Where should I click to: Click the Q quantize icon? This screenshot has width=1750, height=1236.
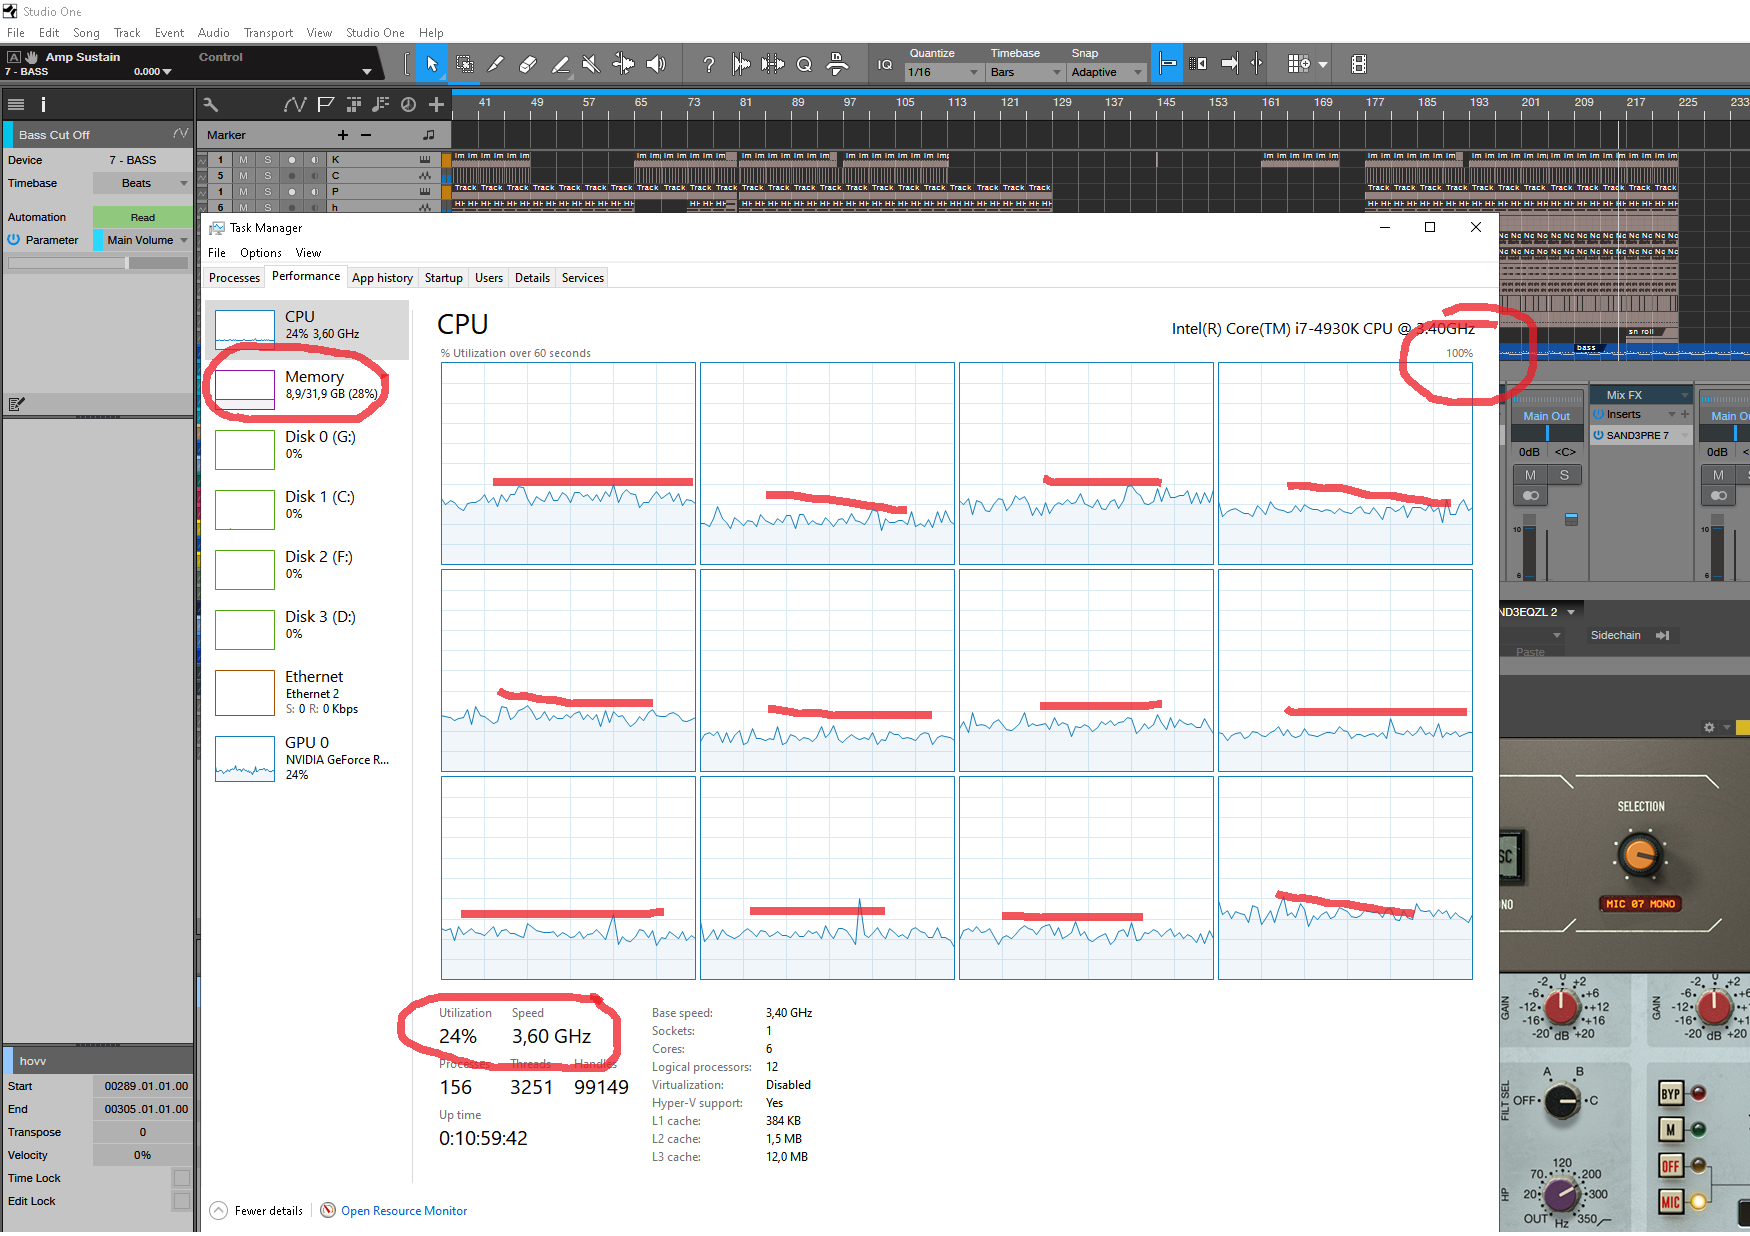[804, 64]
